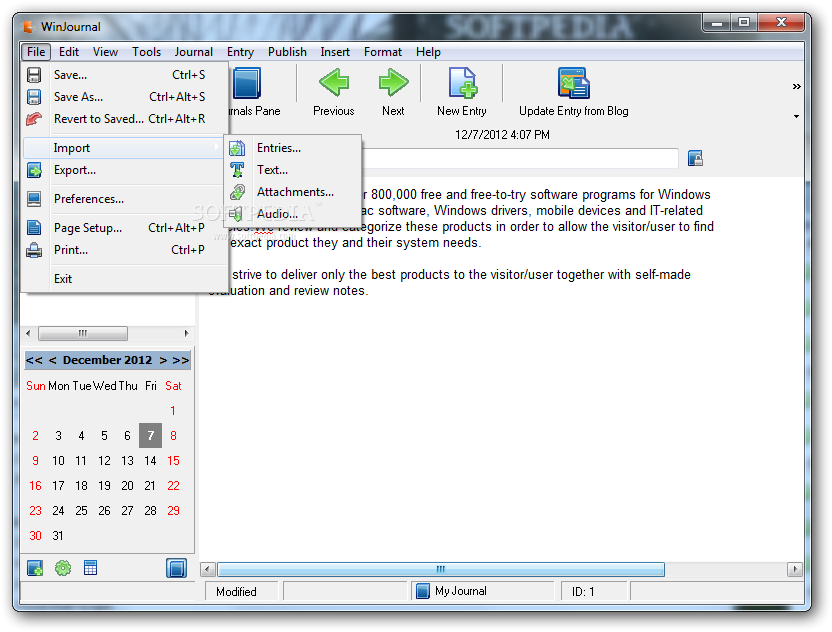
Task: Select December 25 in the calendar
Action: pyautogui.click(x=81, y=510)
